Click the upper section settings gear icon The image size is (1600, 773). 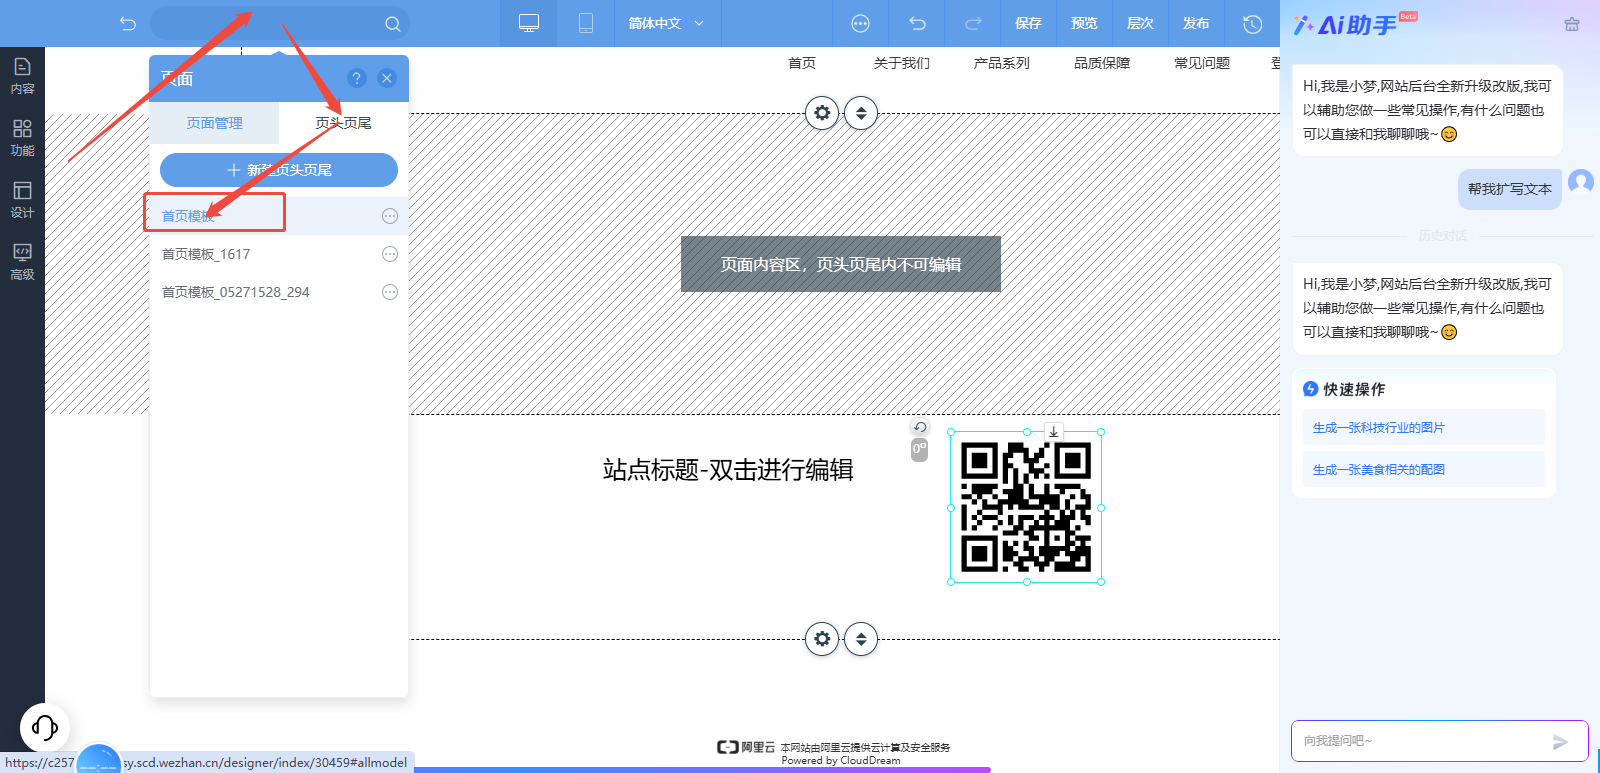822,113
